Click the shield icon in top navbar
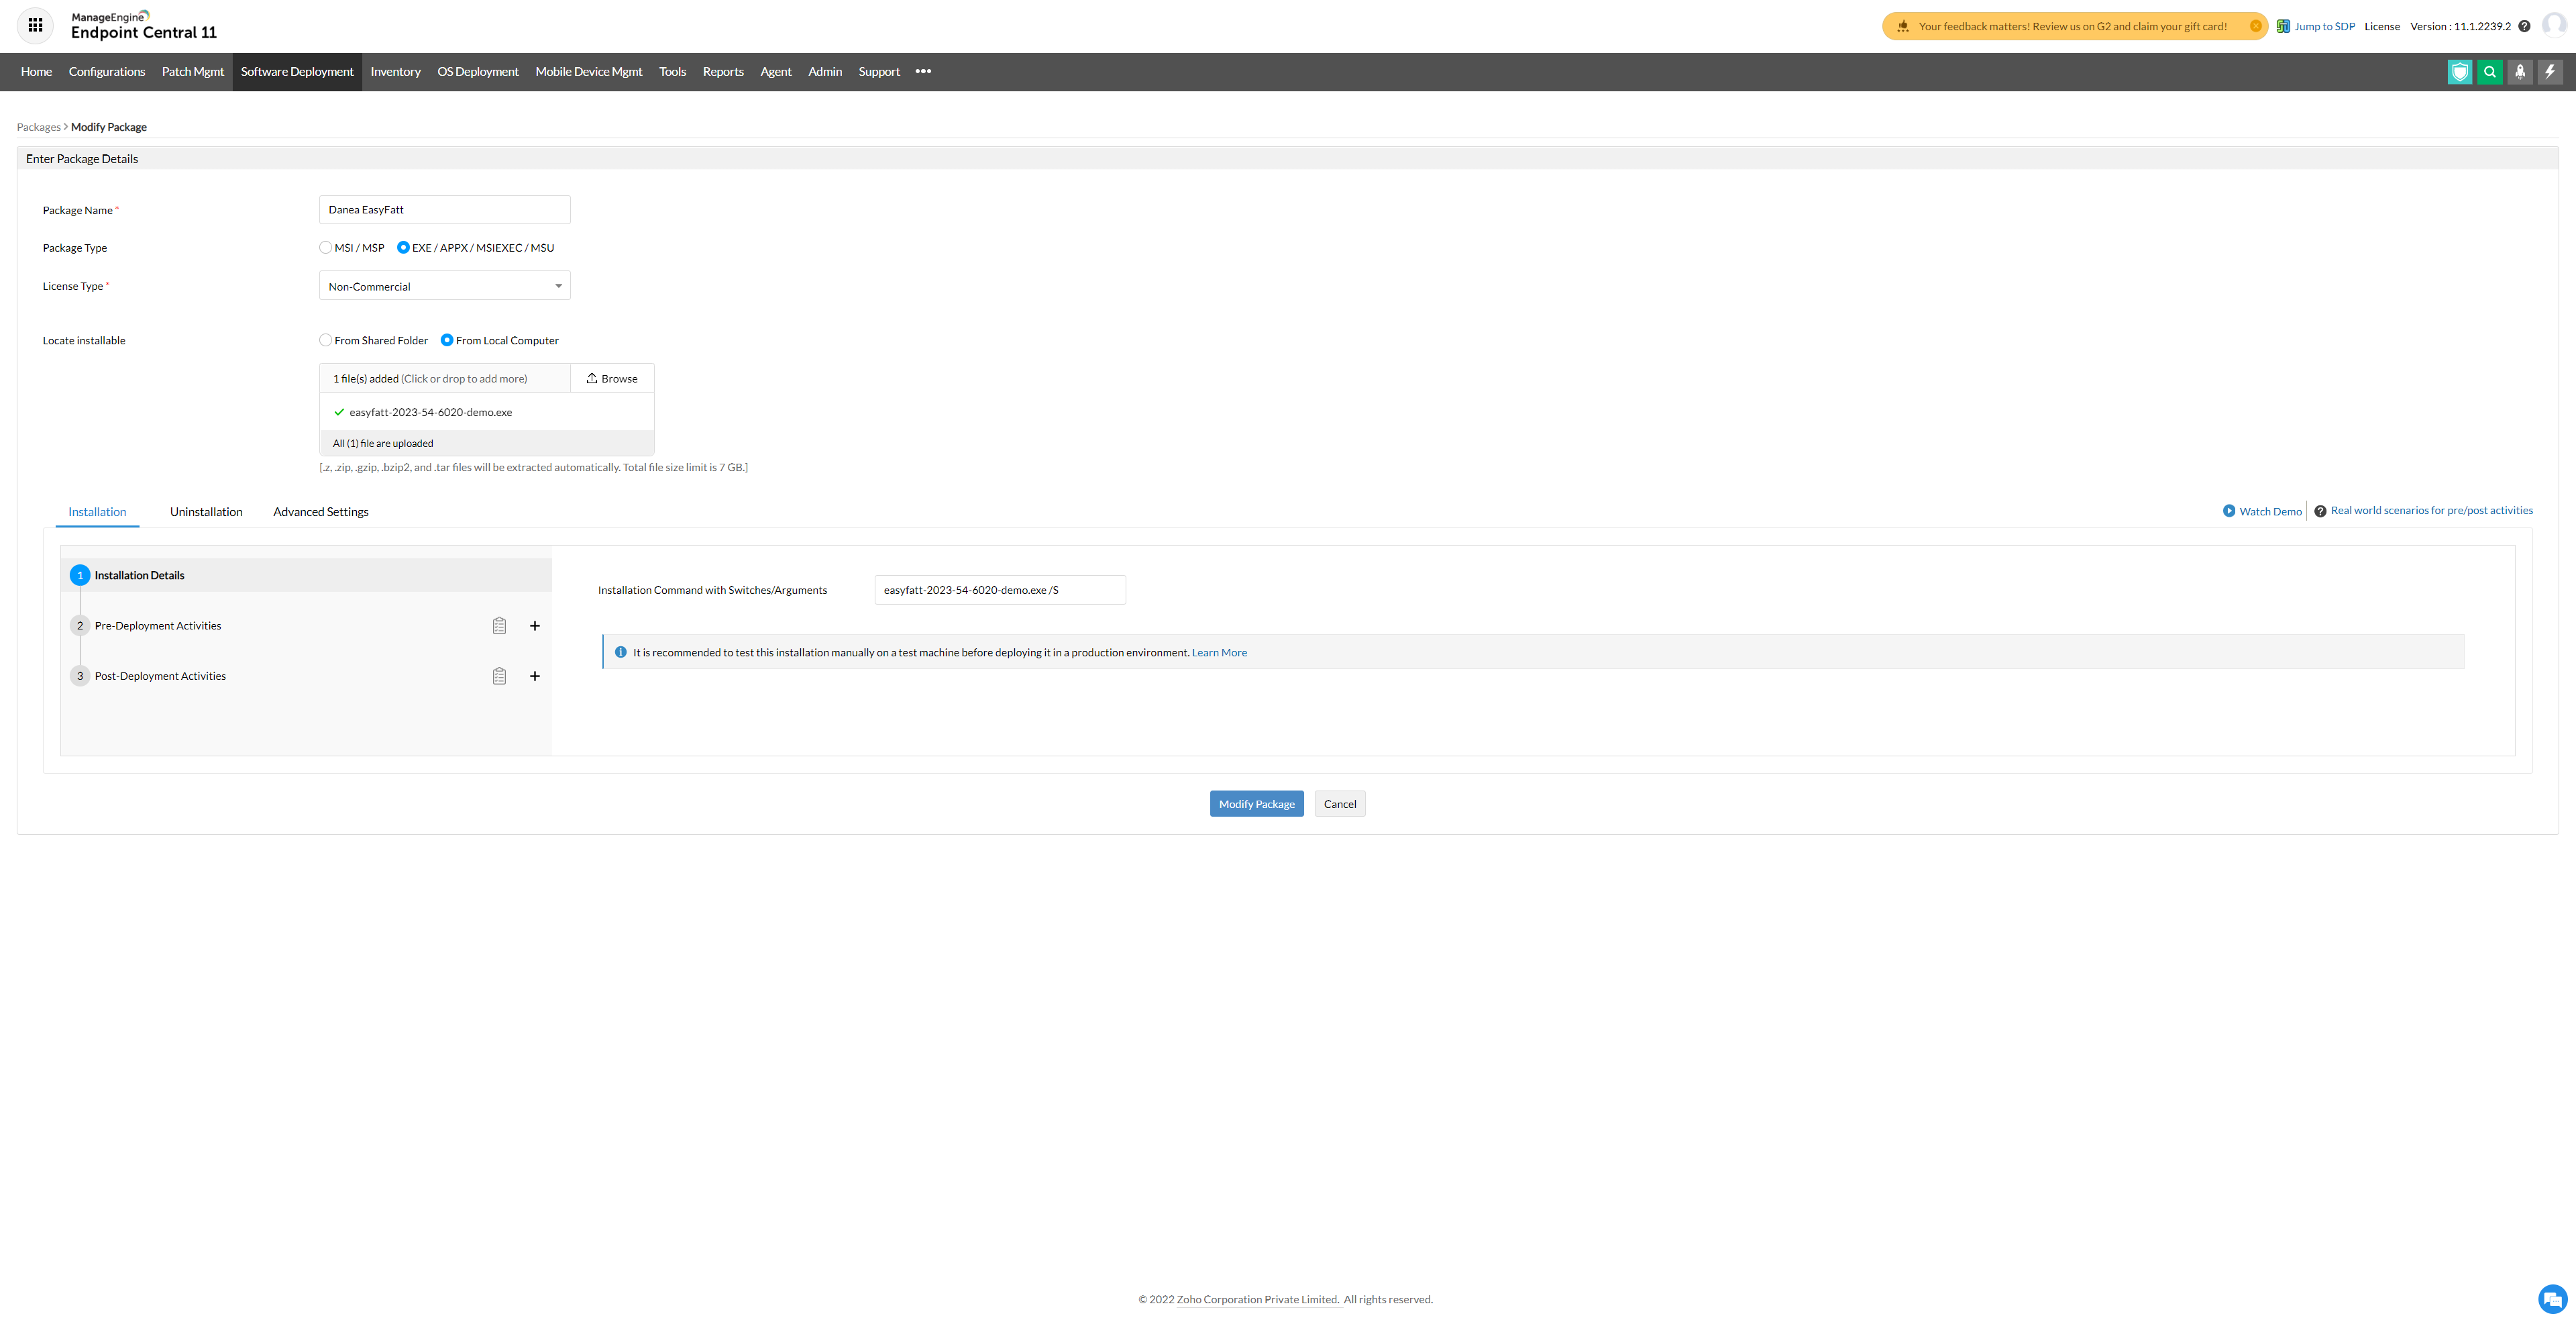 2460,72
